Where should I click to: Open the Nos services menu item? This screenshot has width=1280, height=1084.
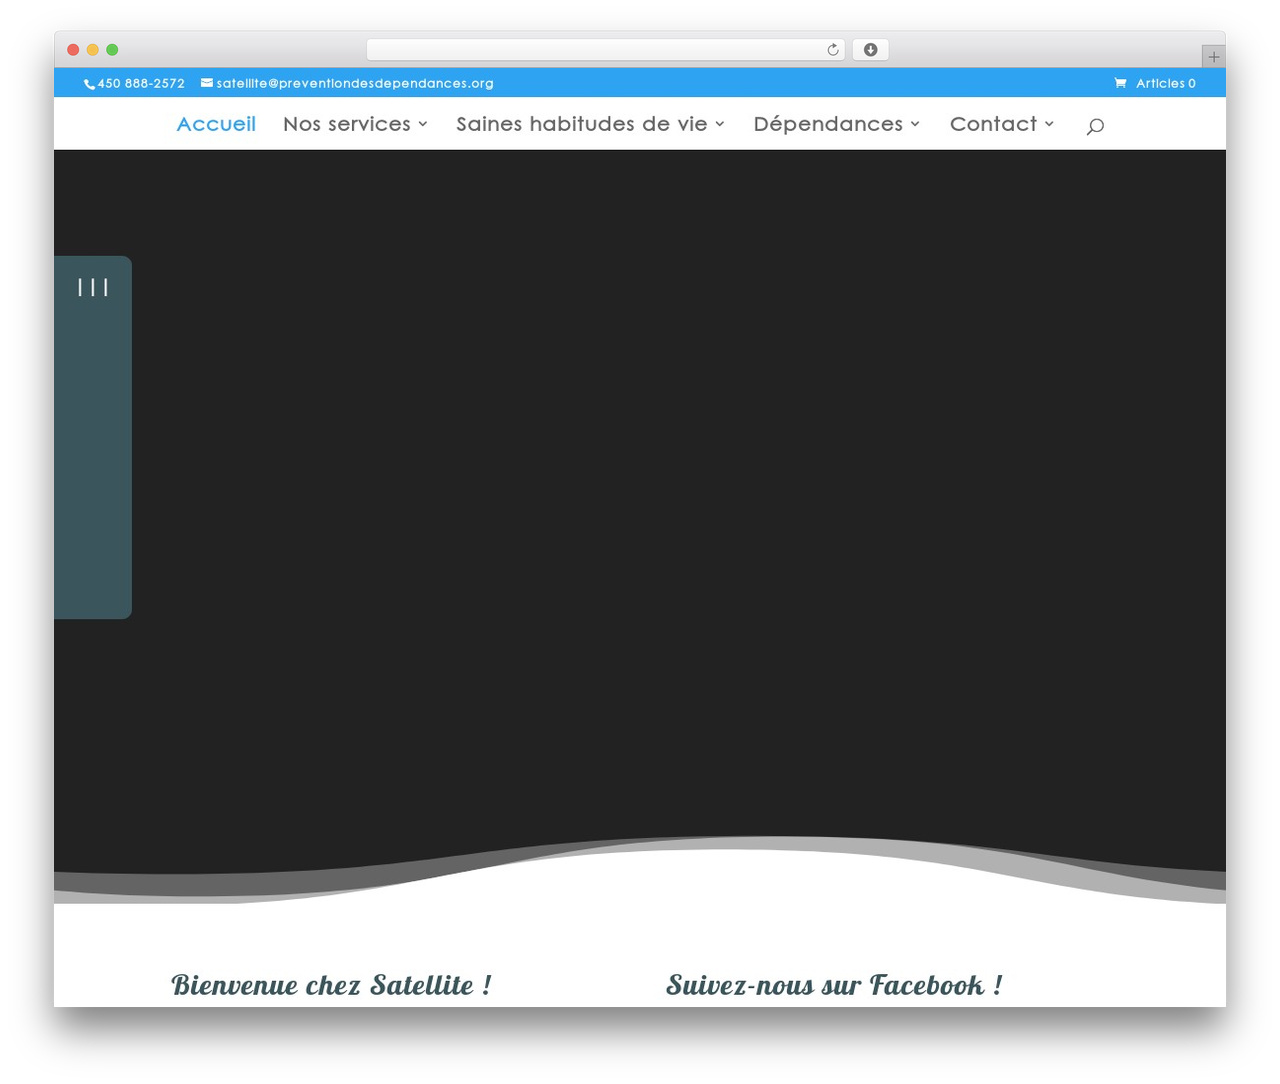347,124
